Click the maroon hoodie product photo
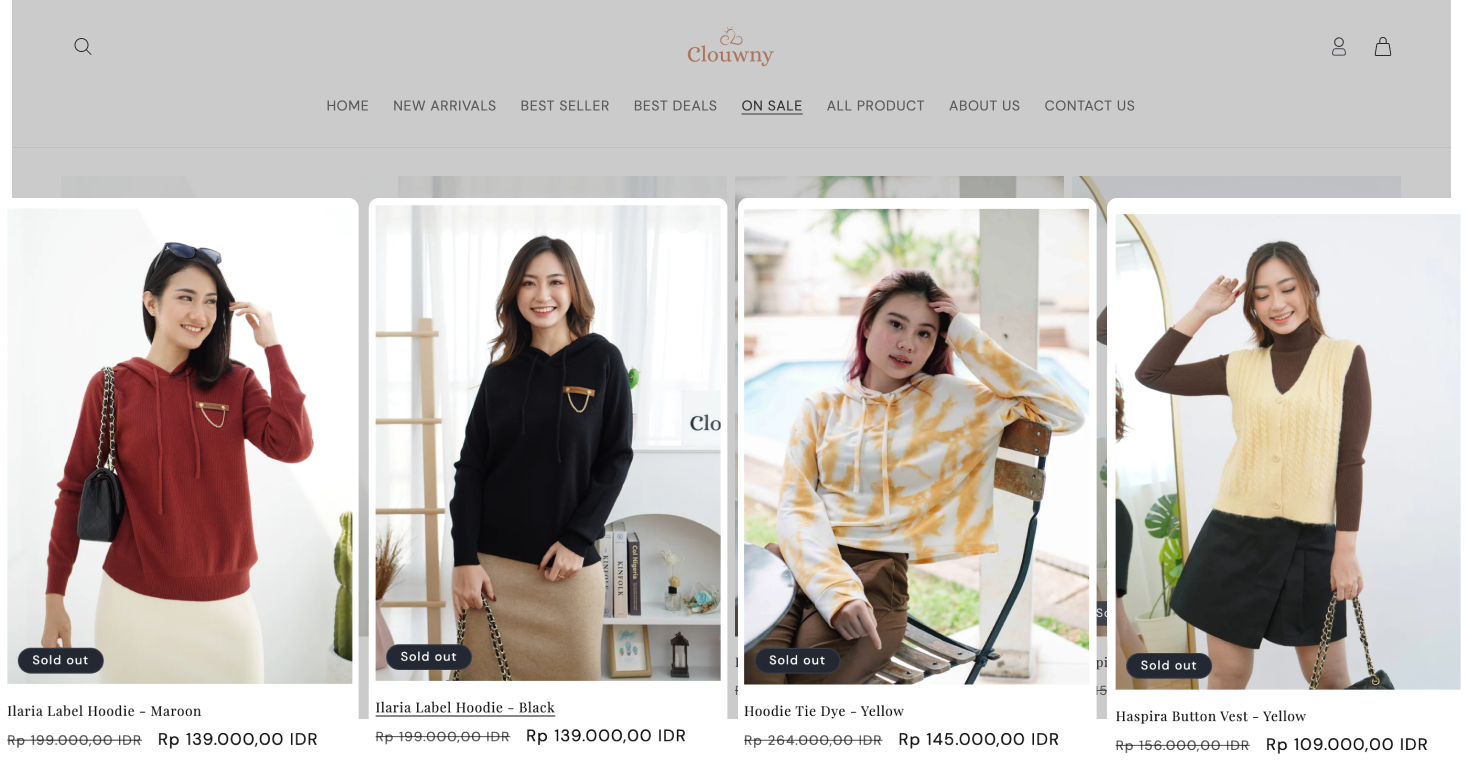Screen dimensions: 1466x766 180,445
